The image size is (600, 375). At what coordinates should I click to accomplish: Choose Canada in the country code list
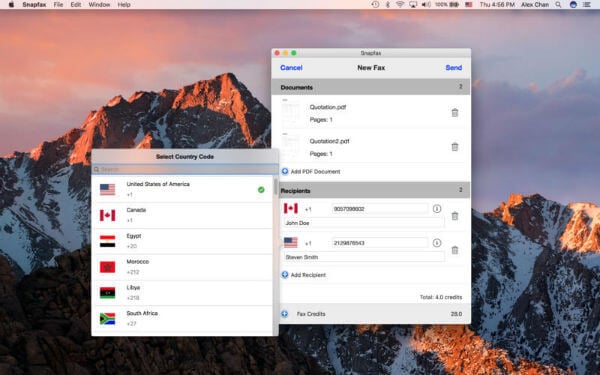pyautogui.click(x=183, y=215)
